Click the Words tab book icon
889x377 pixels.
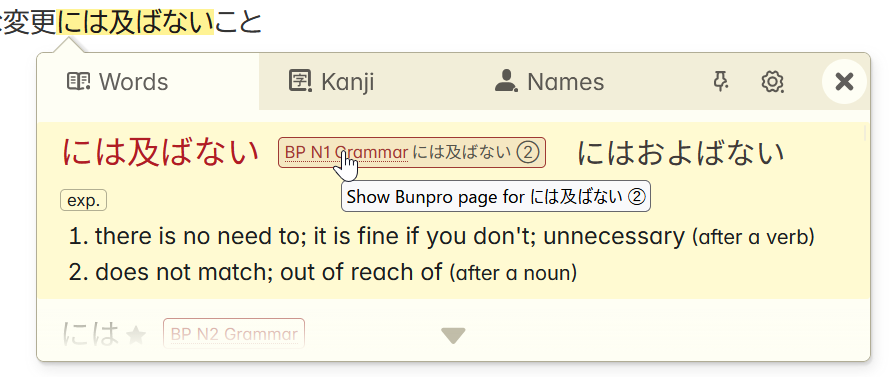(79, 82)
